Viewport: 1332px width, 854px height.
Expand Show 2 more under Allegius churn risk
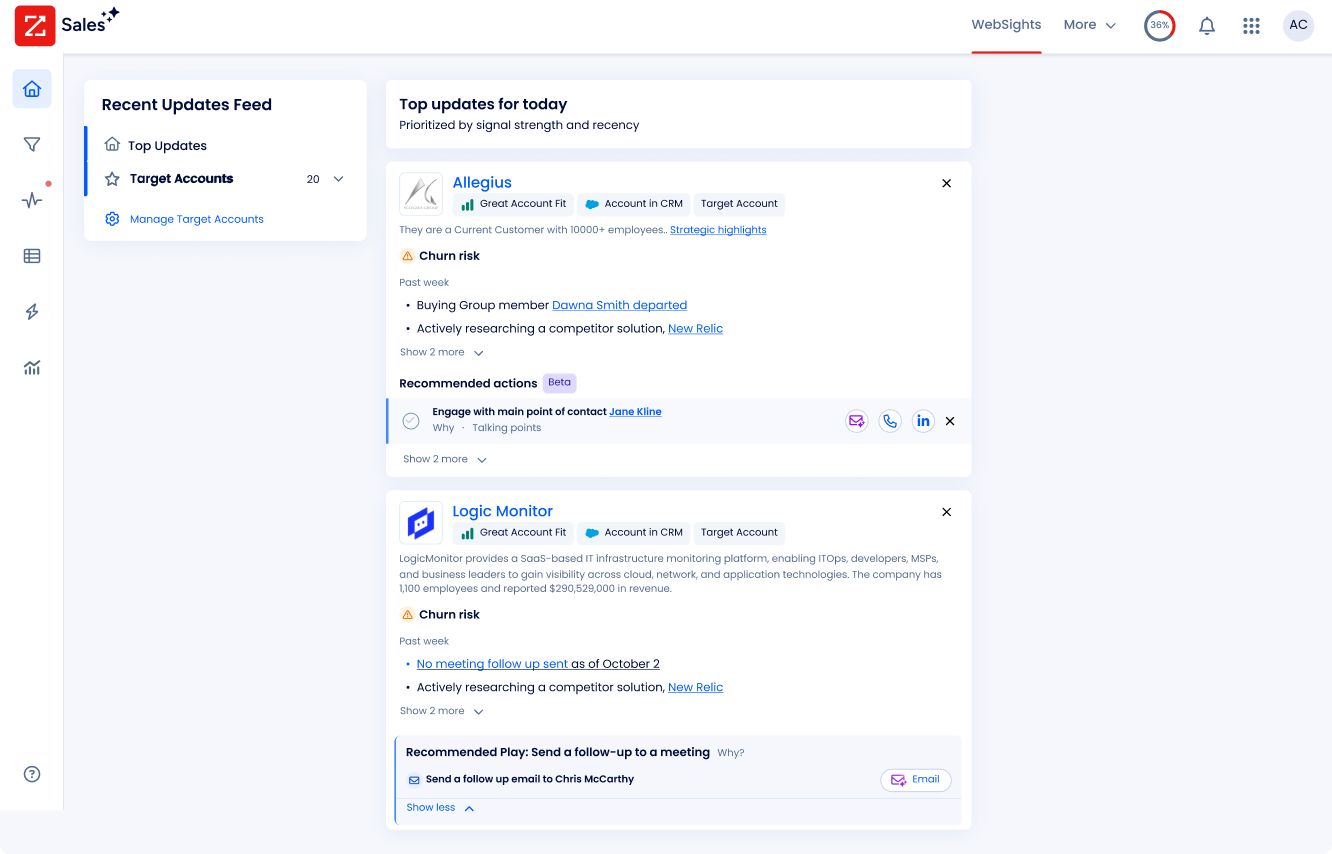click(442, 352)
